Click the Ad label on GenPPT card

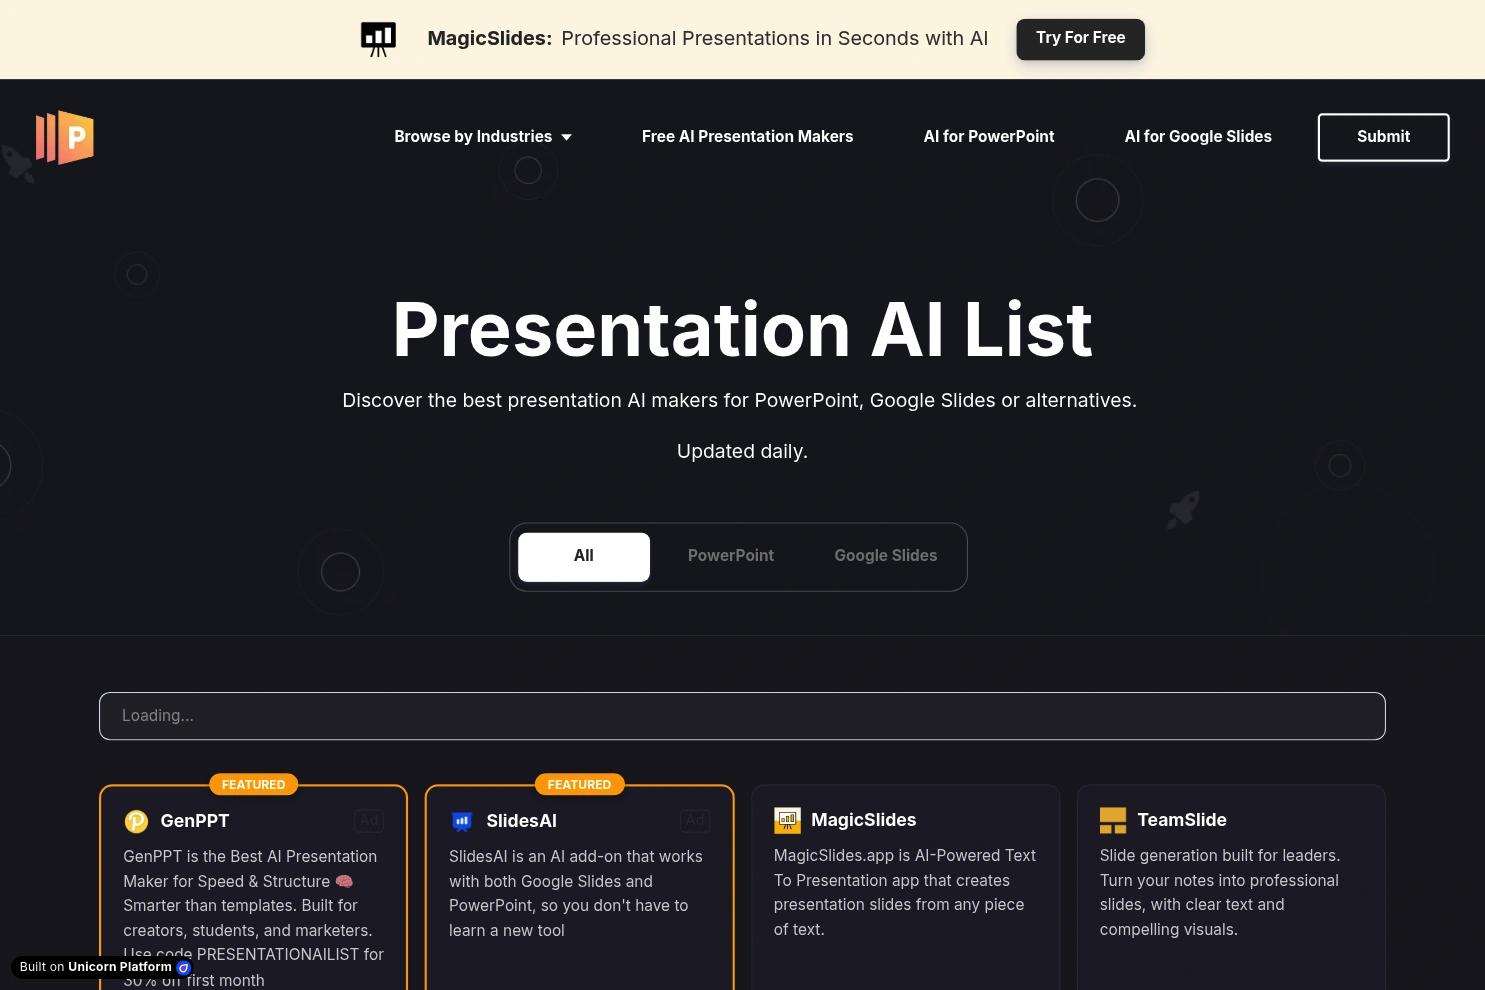tap(368, 820)
